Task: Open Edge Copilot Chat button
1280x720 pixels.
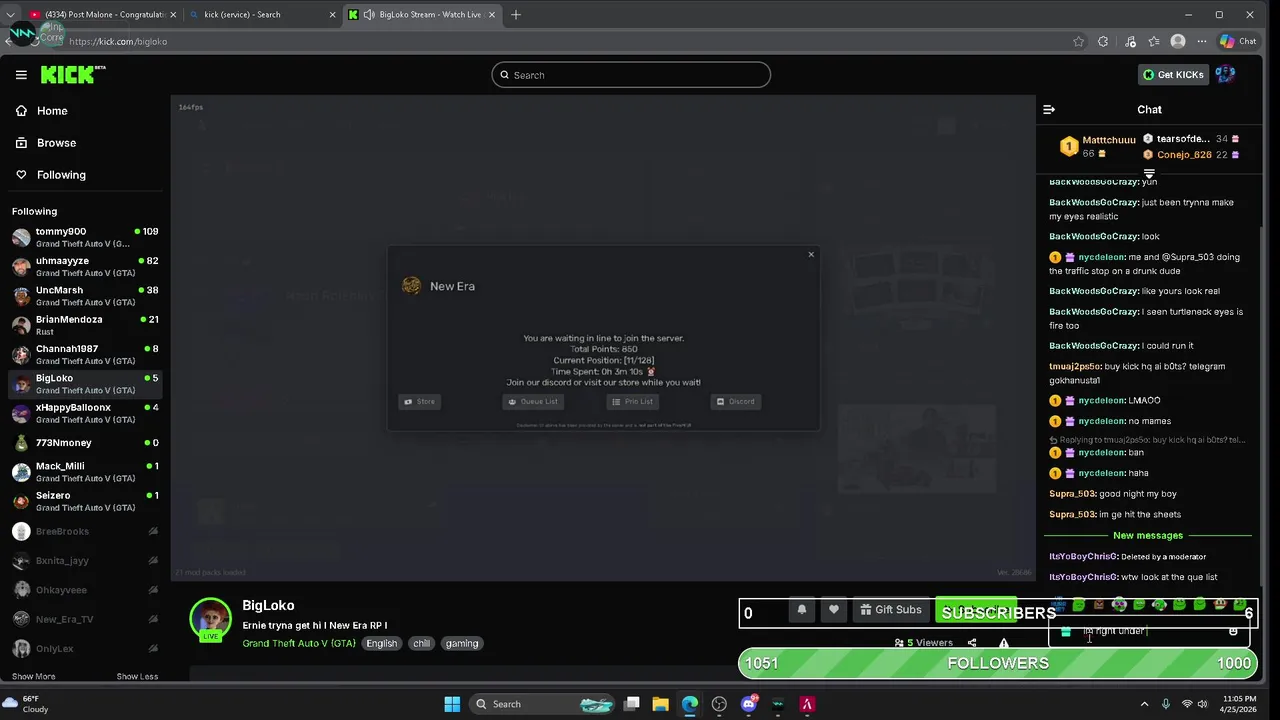Action: pos(1238,41)
